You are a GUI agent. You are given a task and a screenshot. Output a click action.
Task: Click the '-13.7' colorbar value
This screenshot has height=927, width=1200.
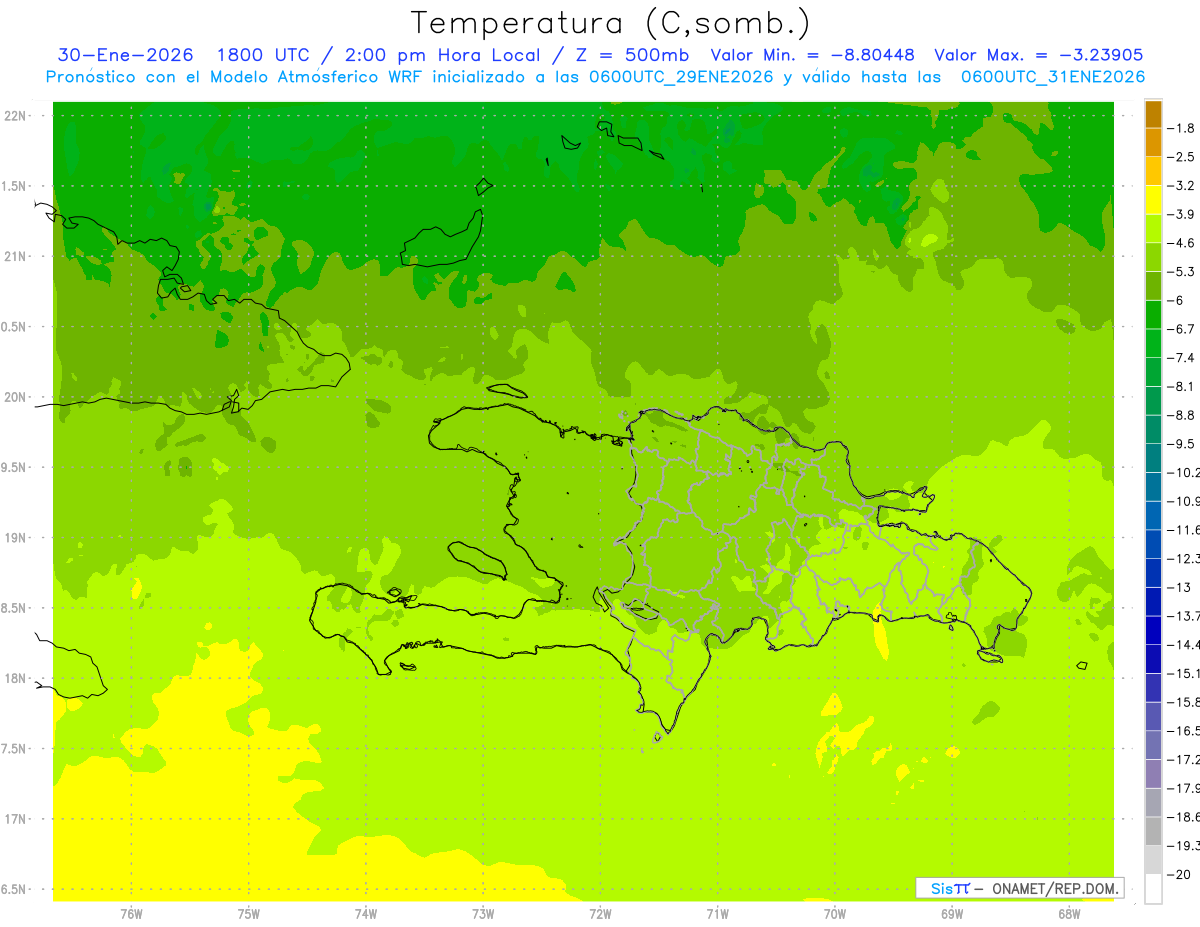[1183, 615]
